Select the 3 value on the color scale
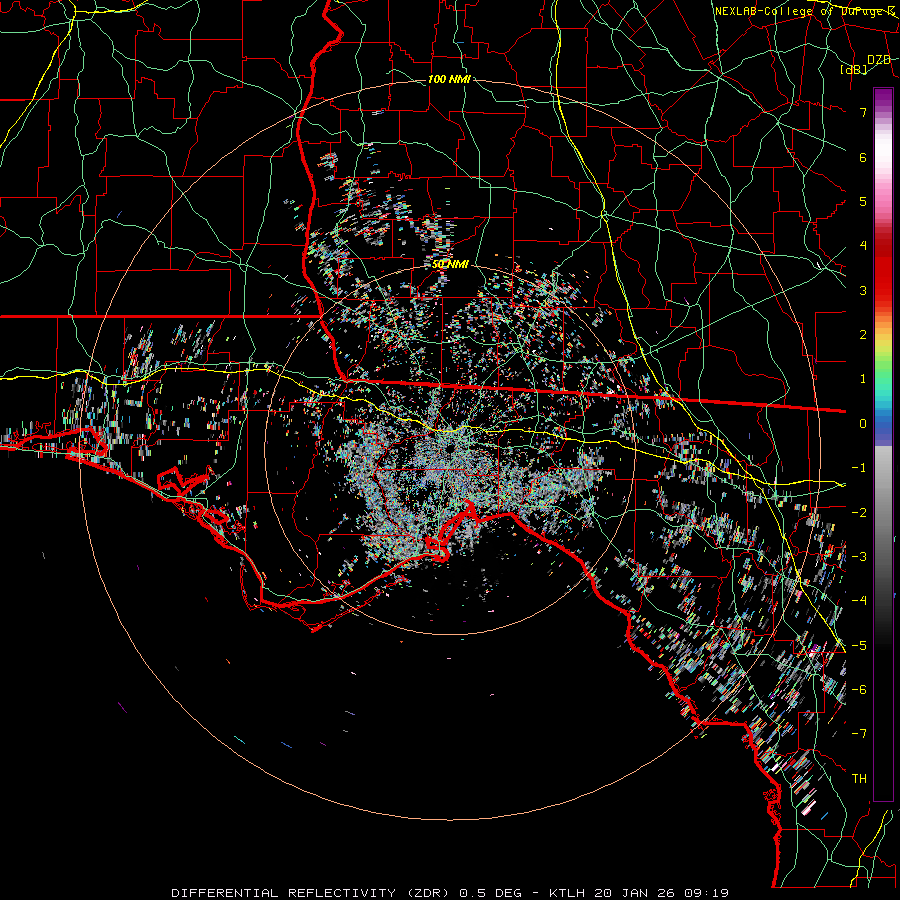The image size is (900, 900). 863,290
